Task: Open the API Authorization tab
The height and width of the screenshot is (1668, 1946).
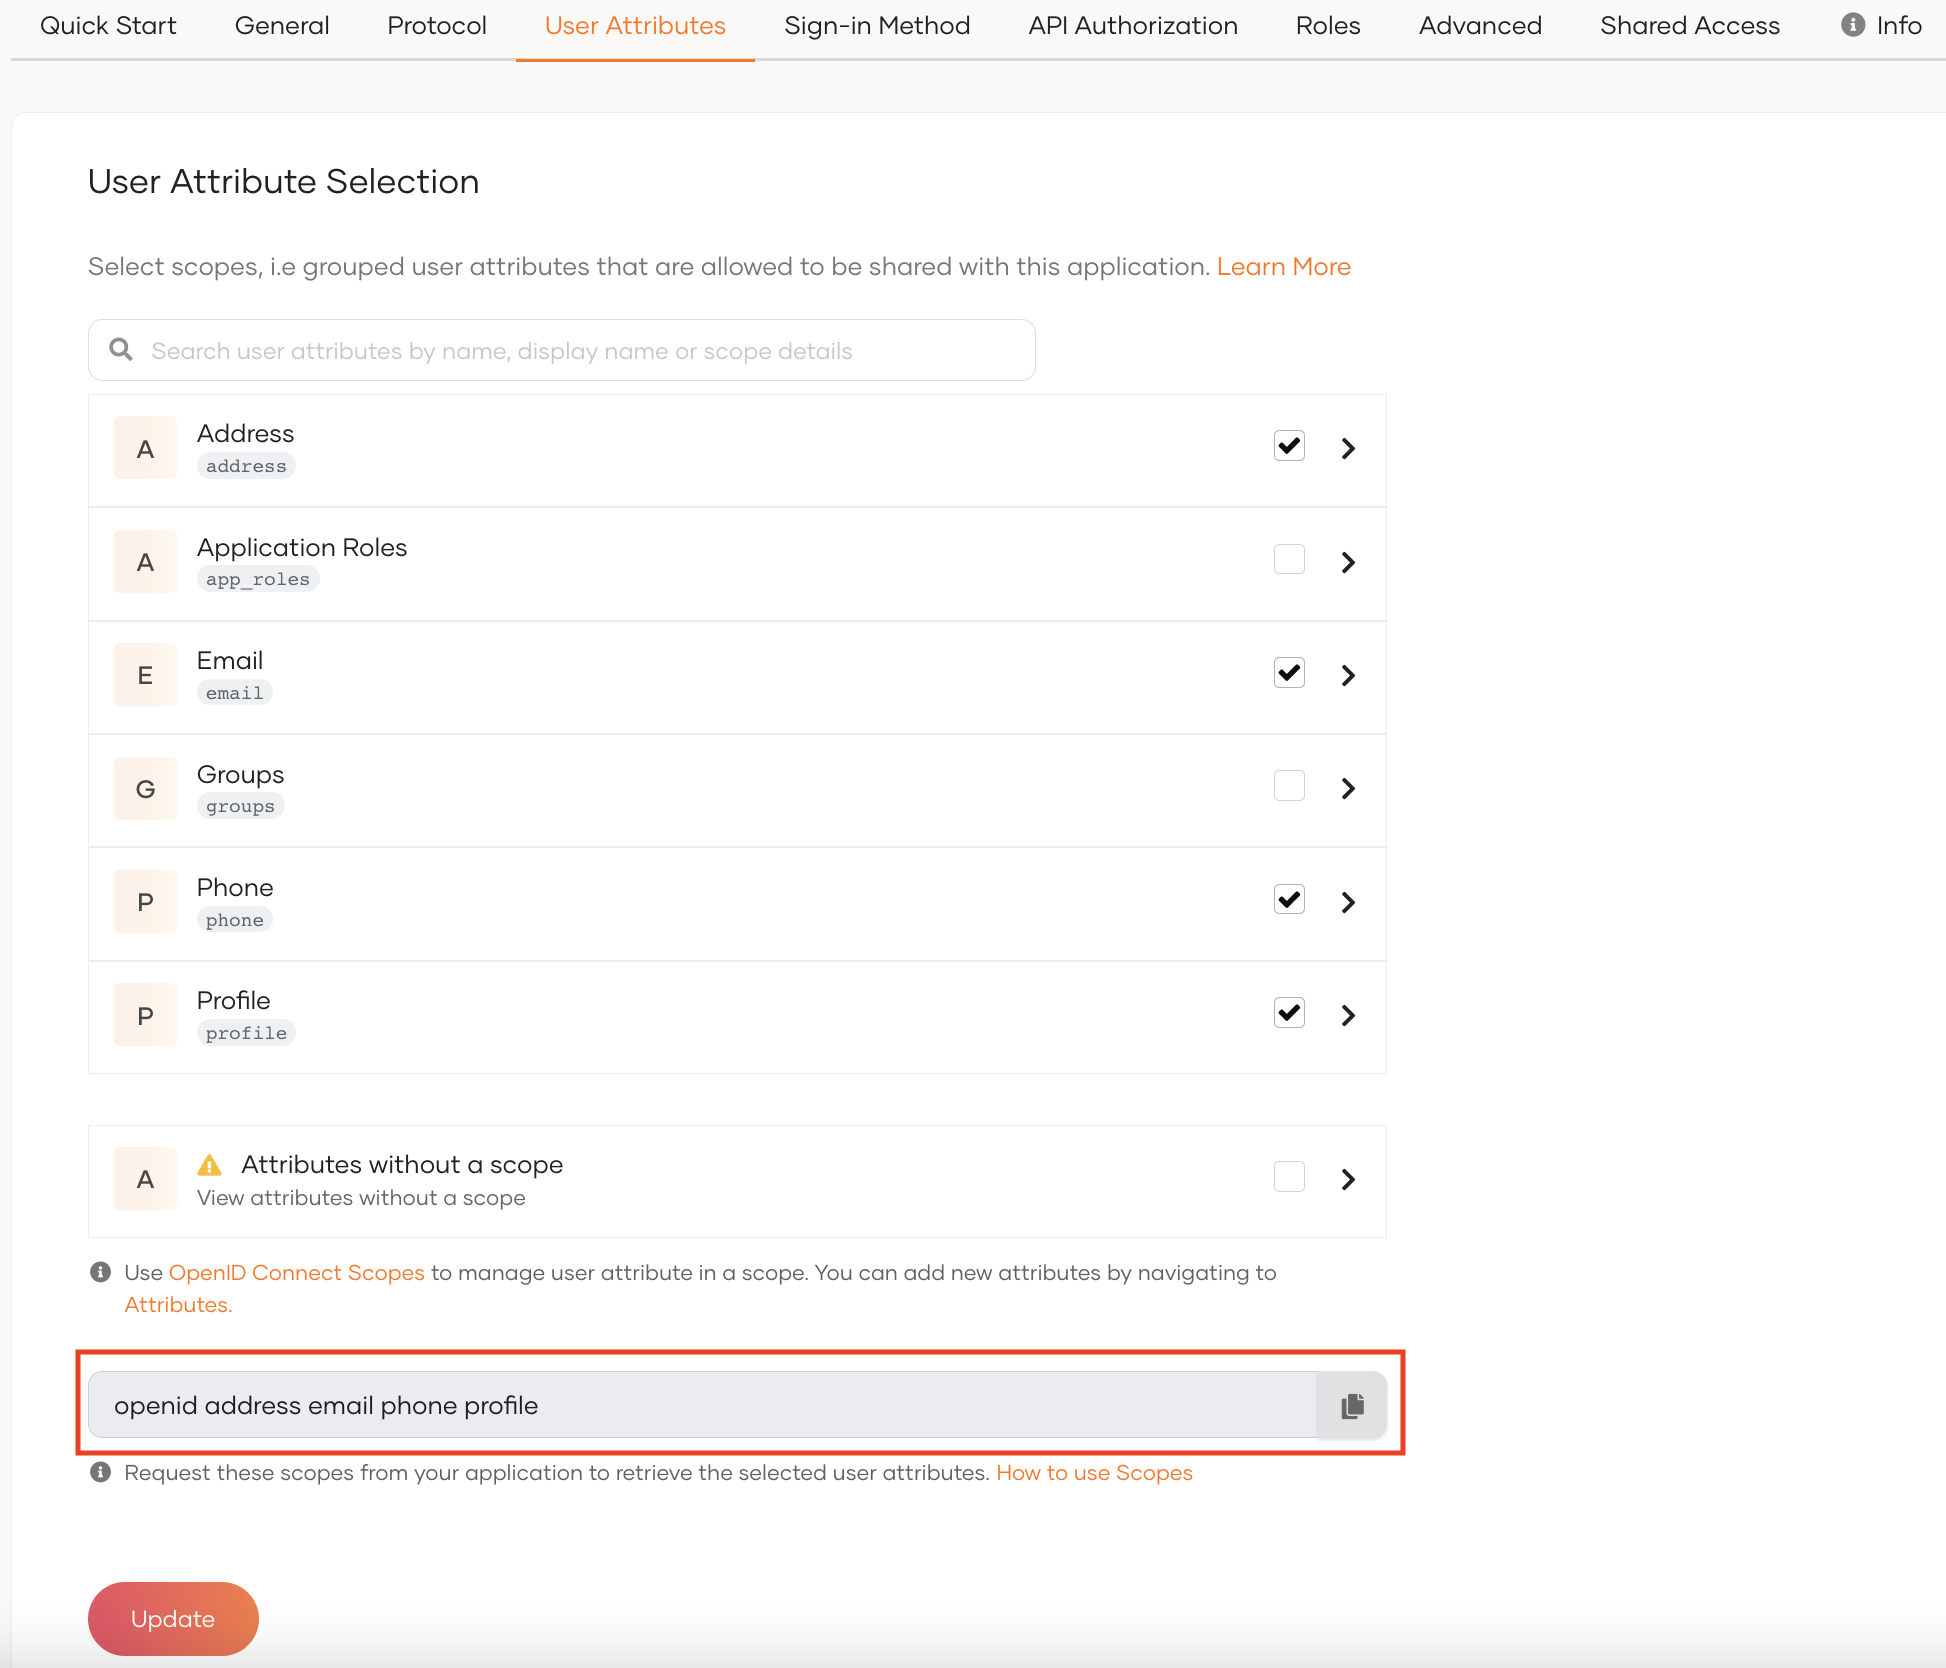Action: pyautogui.click(x=1133, y=26)
